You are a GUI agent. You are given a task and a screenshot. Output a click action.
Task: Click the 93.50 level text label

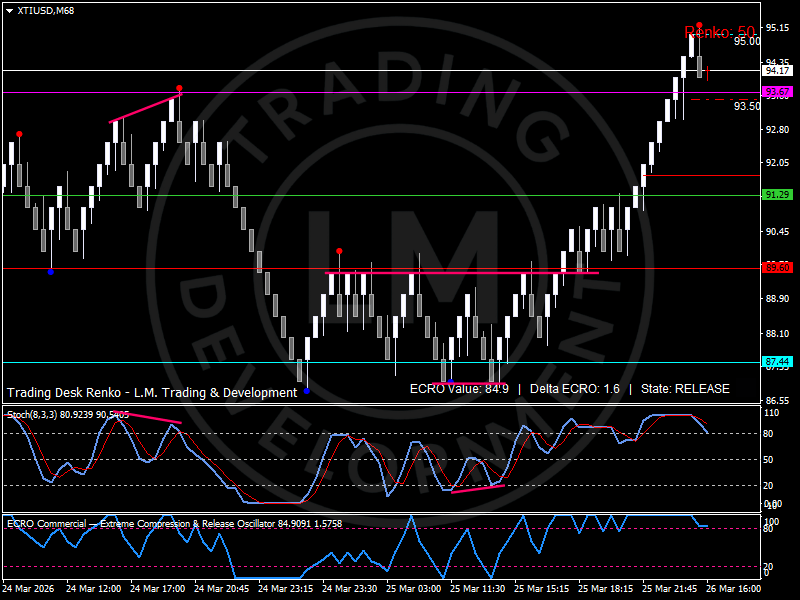[747, 106]
